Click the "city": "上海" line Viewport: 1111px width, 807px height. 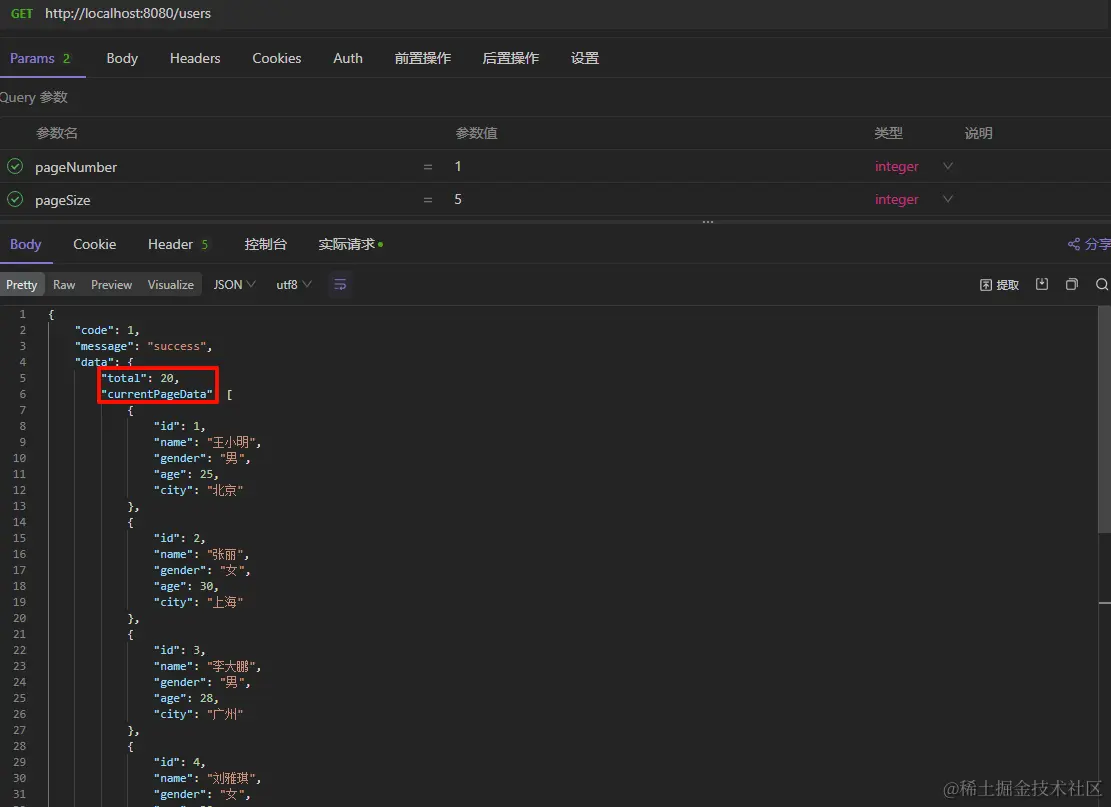(198, 602)
